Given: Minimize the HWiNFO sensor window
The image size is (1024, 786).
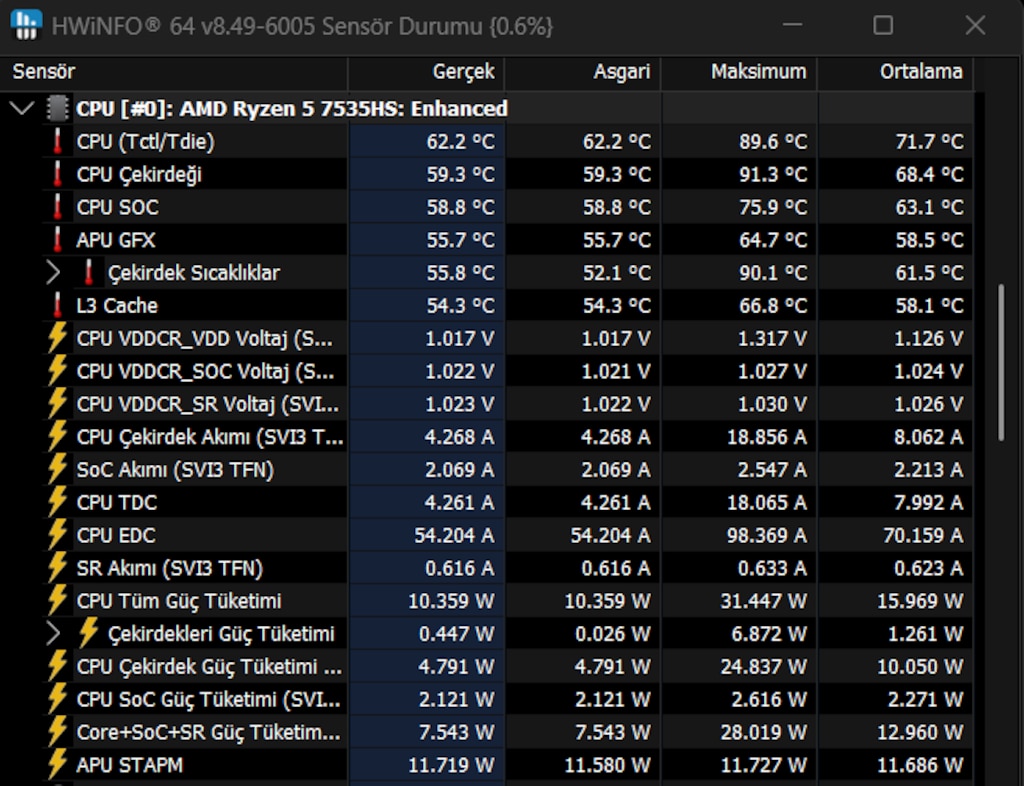Looking at the screenshot, I should click(792, 25).
